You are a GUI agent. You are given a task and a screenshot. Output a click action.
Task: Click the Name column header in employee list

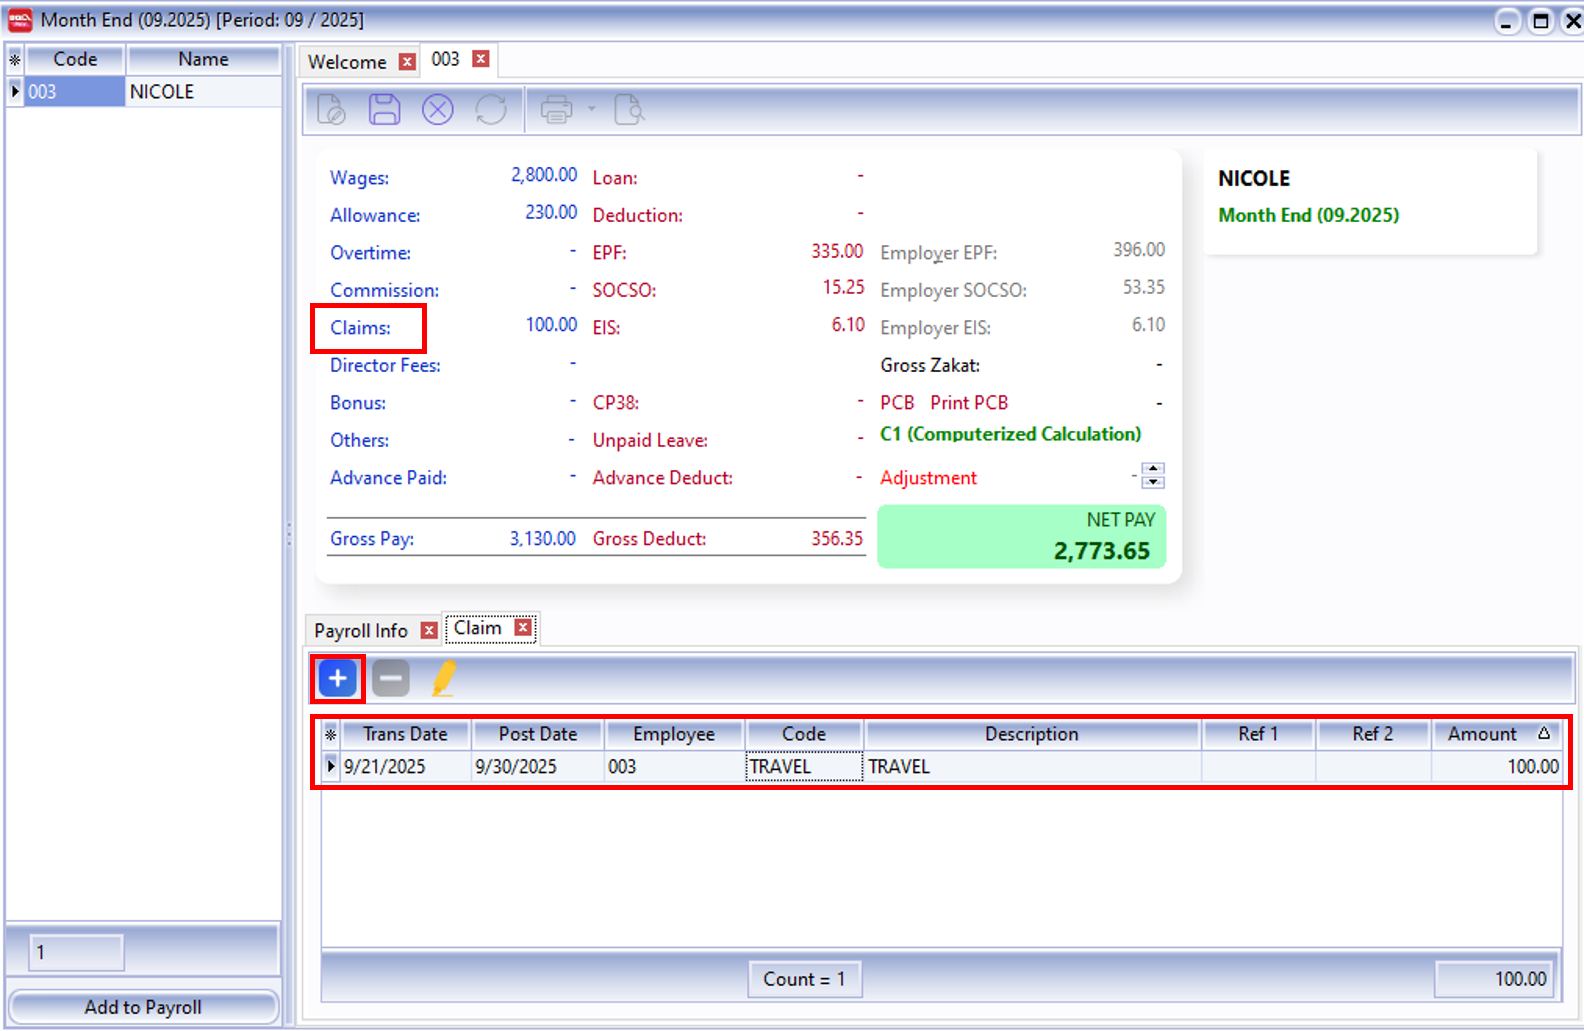[x=203, y=59]
